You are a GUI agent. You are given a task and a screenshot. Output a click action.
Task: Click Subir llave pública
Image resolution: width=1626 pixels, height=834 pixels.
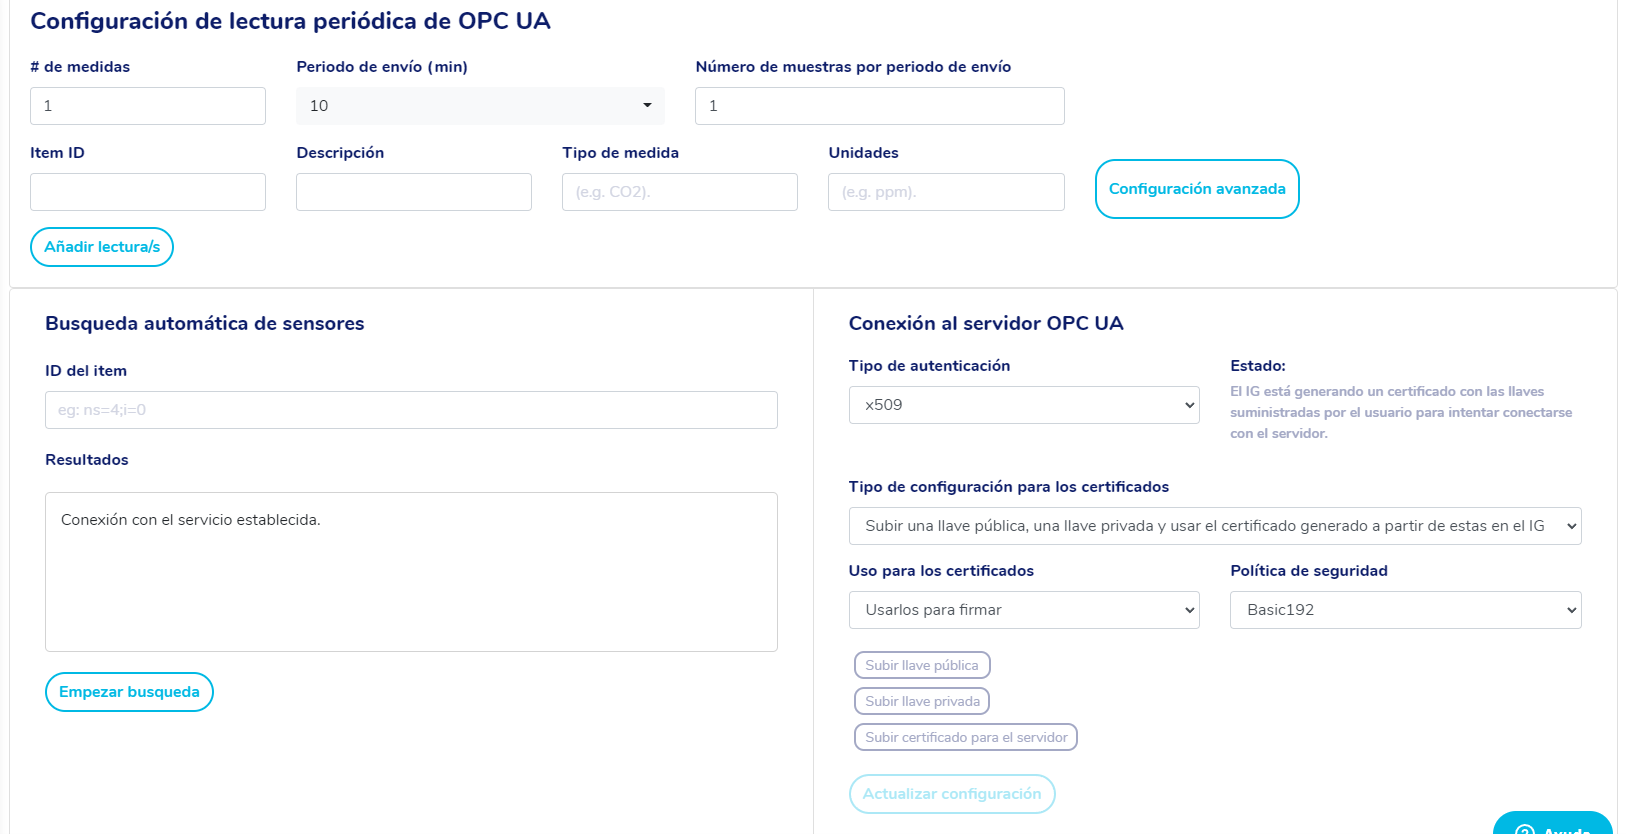921,664
